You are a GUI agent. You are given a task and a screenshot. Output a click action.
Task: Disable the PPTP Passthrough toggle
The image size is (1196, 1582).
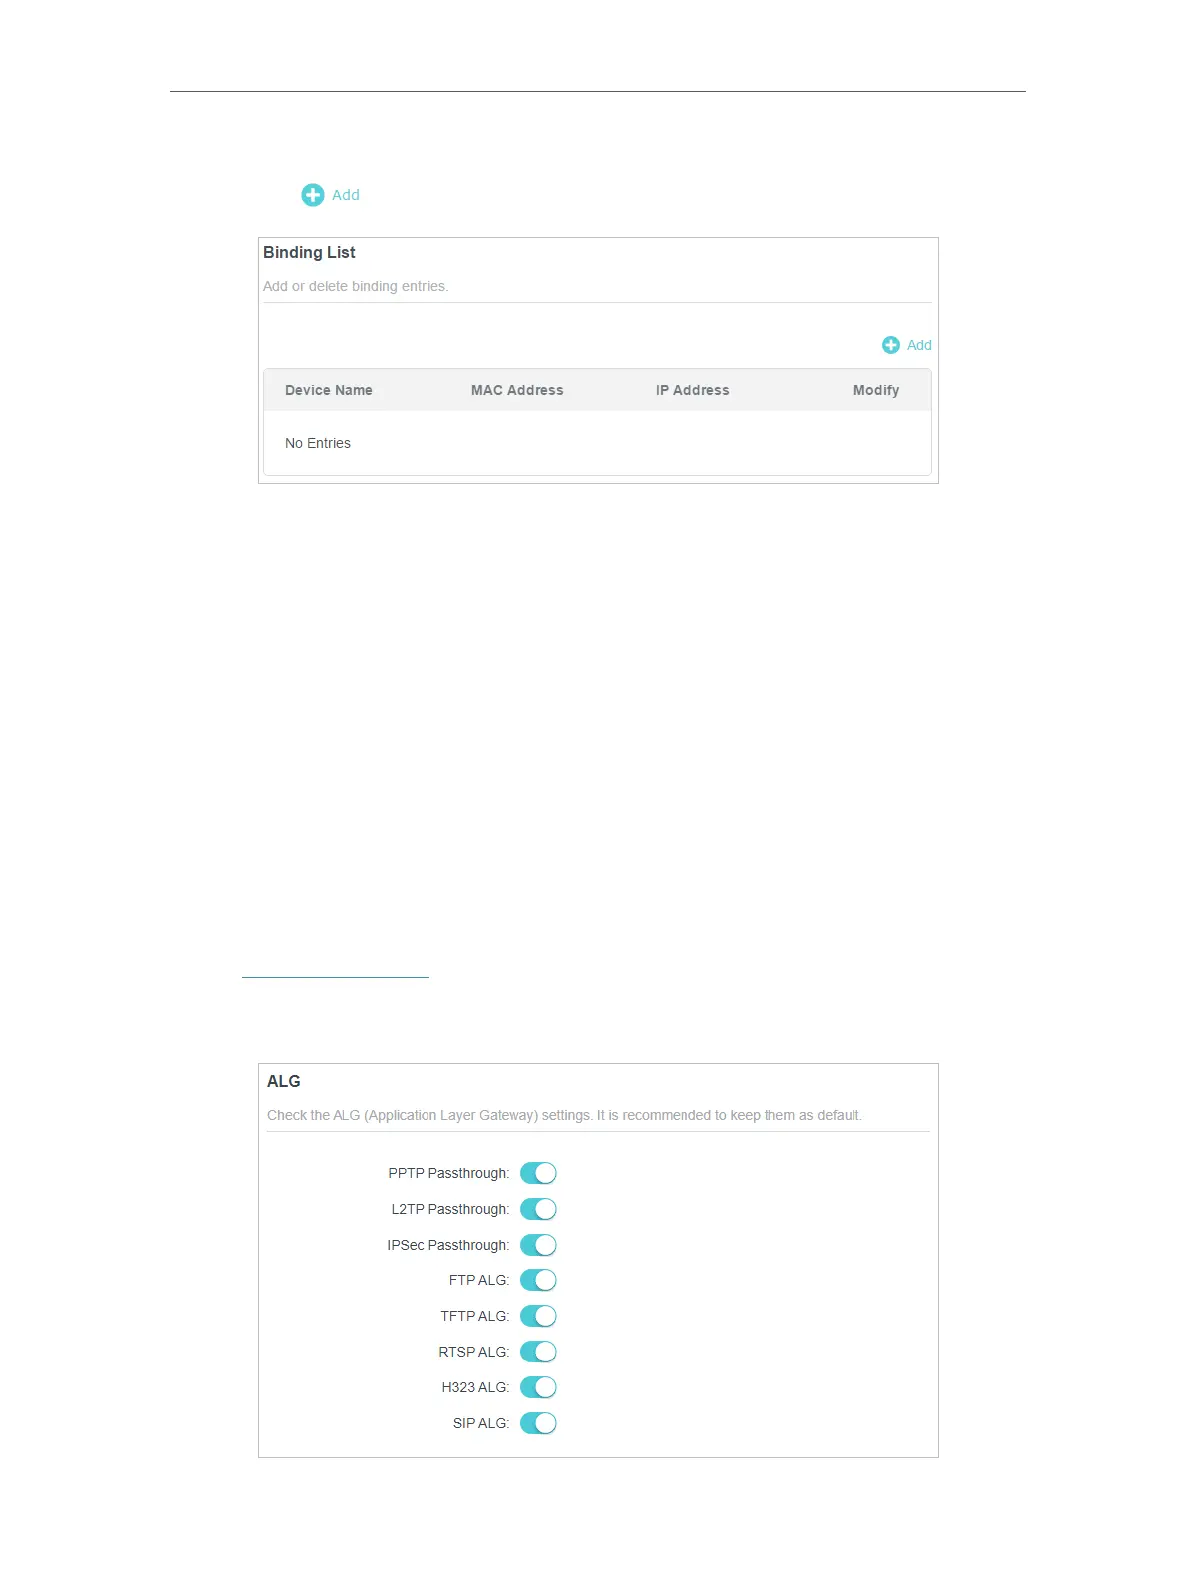click(538, 1173)
